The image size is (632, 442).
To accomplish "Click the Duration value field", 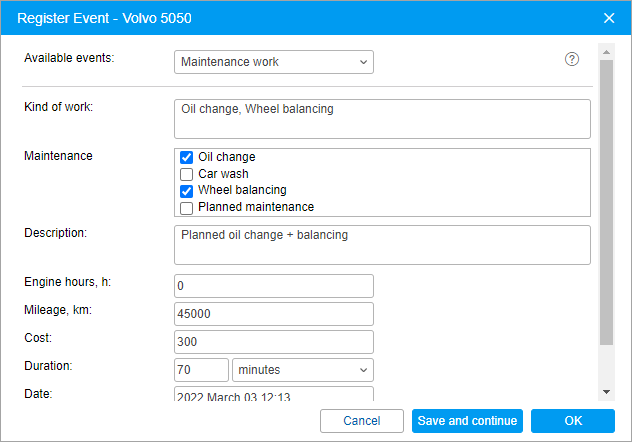I will click(x=201, y=370).
